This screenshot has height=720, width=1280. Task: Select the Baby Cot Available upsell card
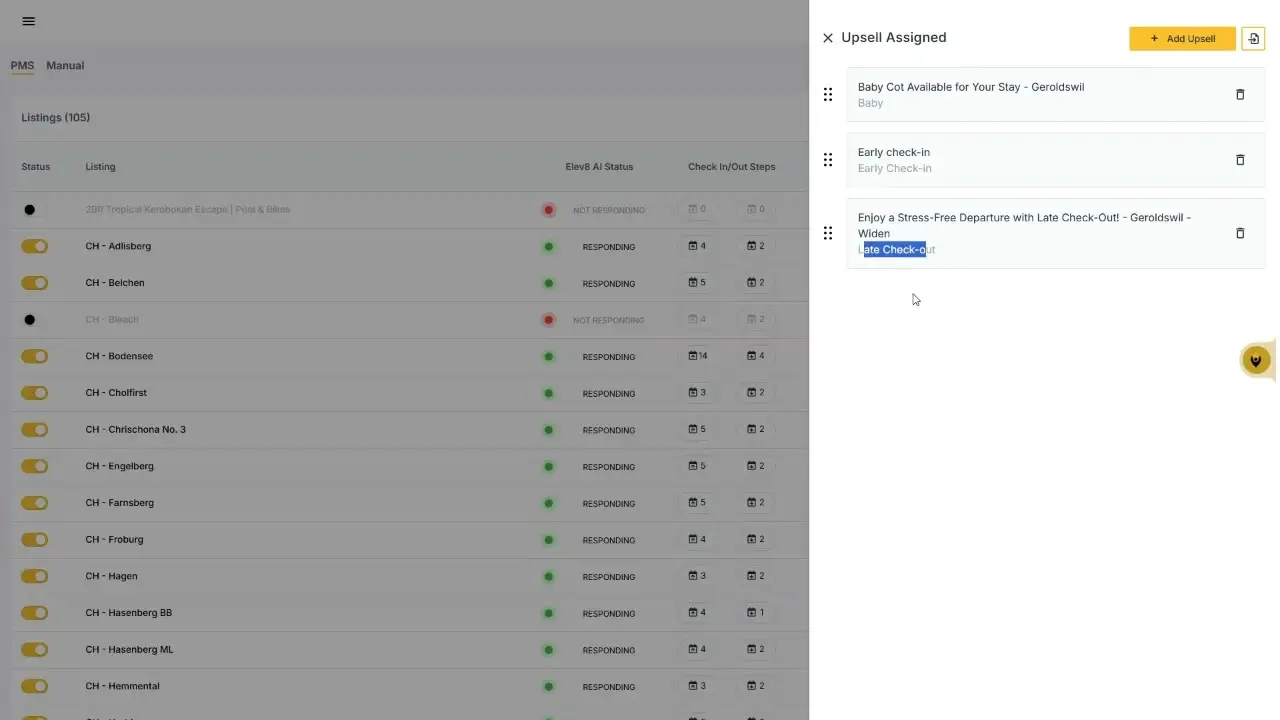[1056, 94]
